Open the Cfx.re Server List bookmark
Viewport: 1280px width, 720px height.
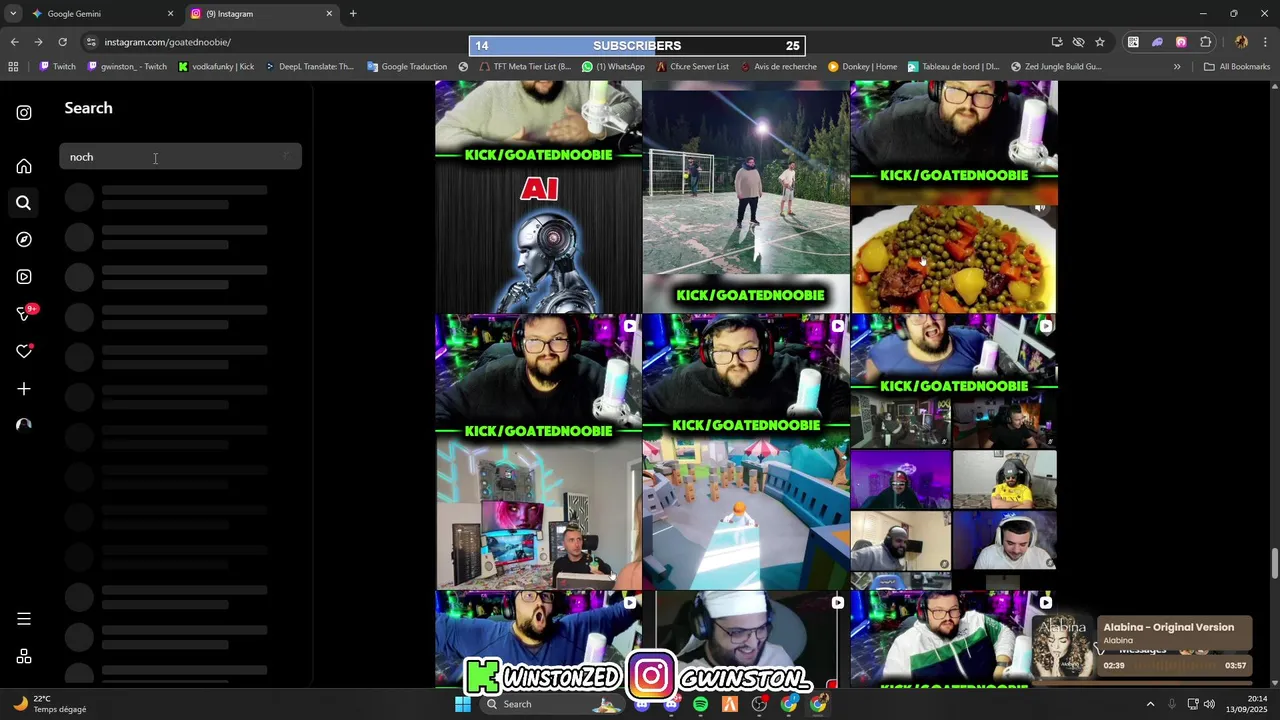pos(692,67)
